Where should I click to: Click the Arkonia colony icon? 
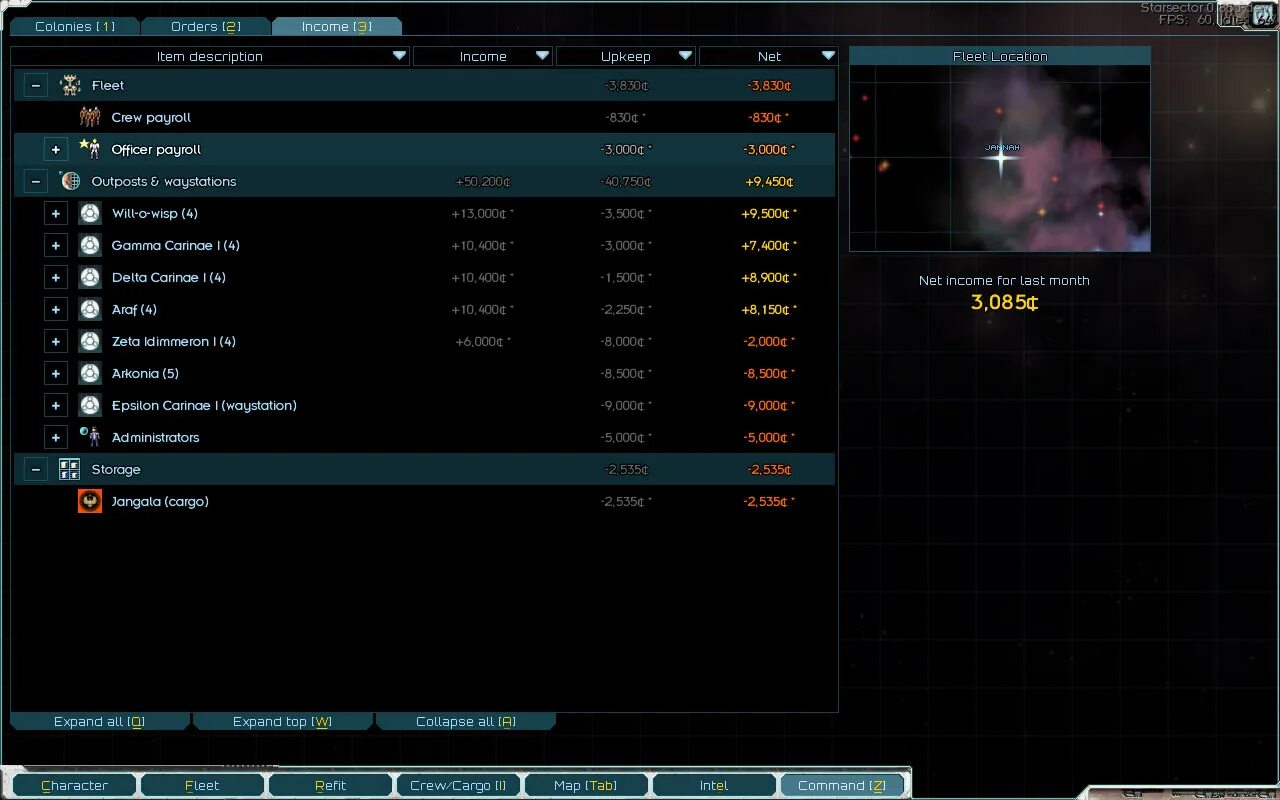[90, 373]
